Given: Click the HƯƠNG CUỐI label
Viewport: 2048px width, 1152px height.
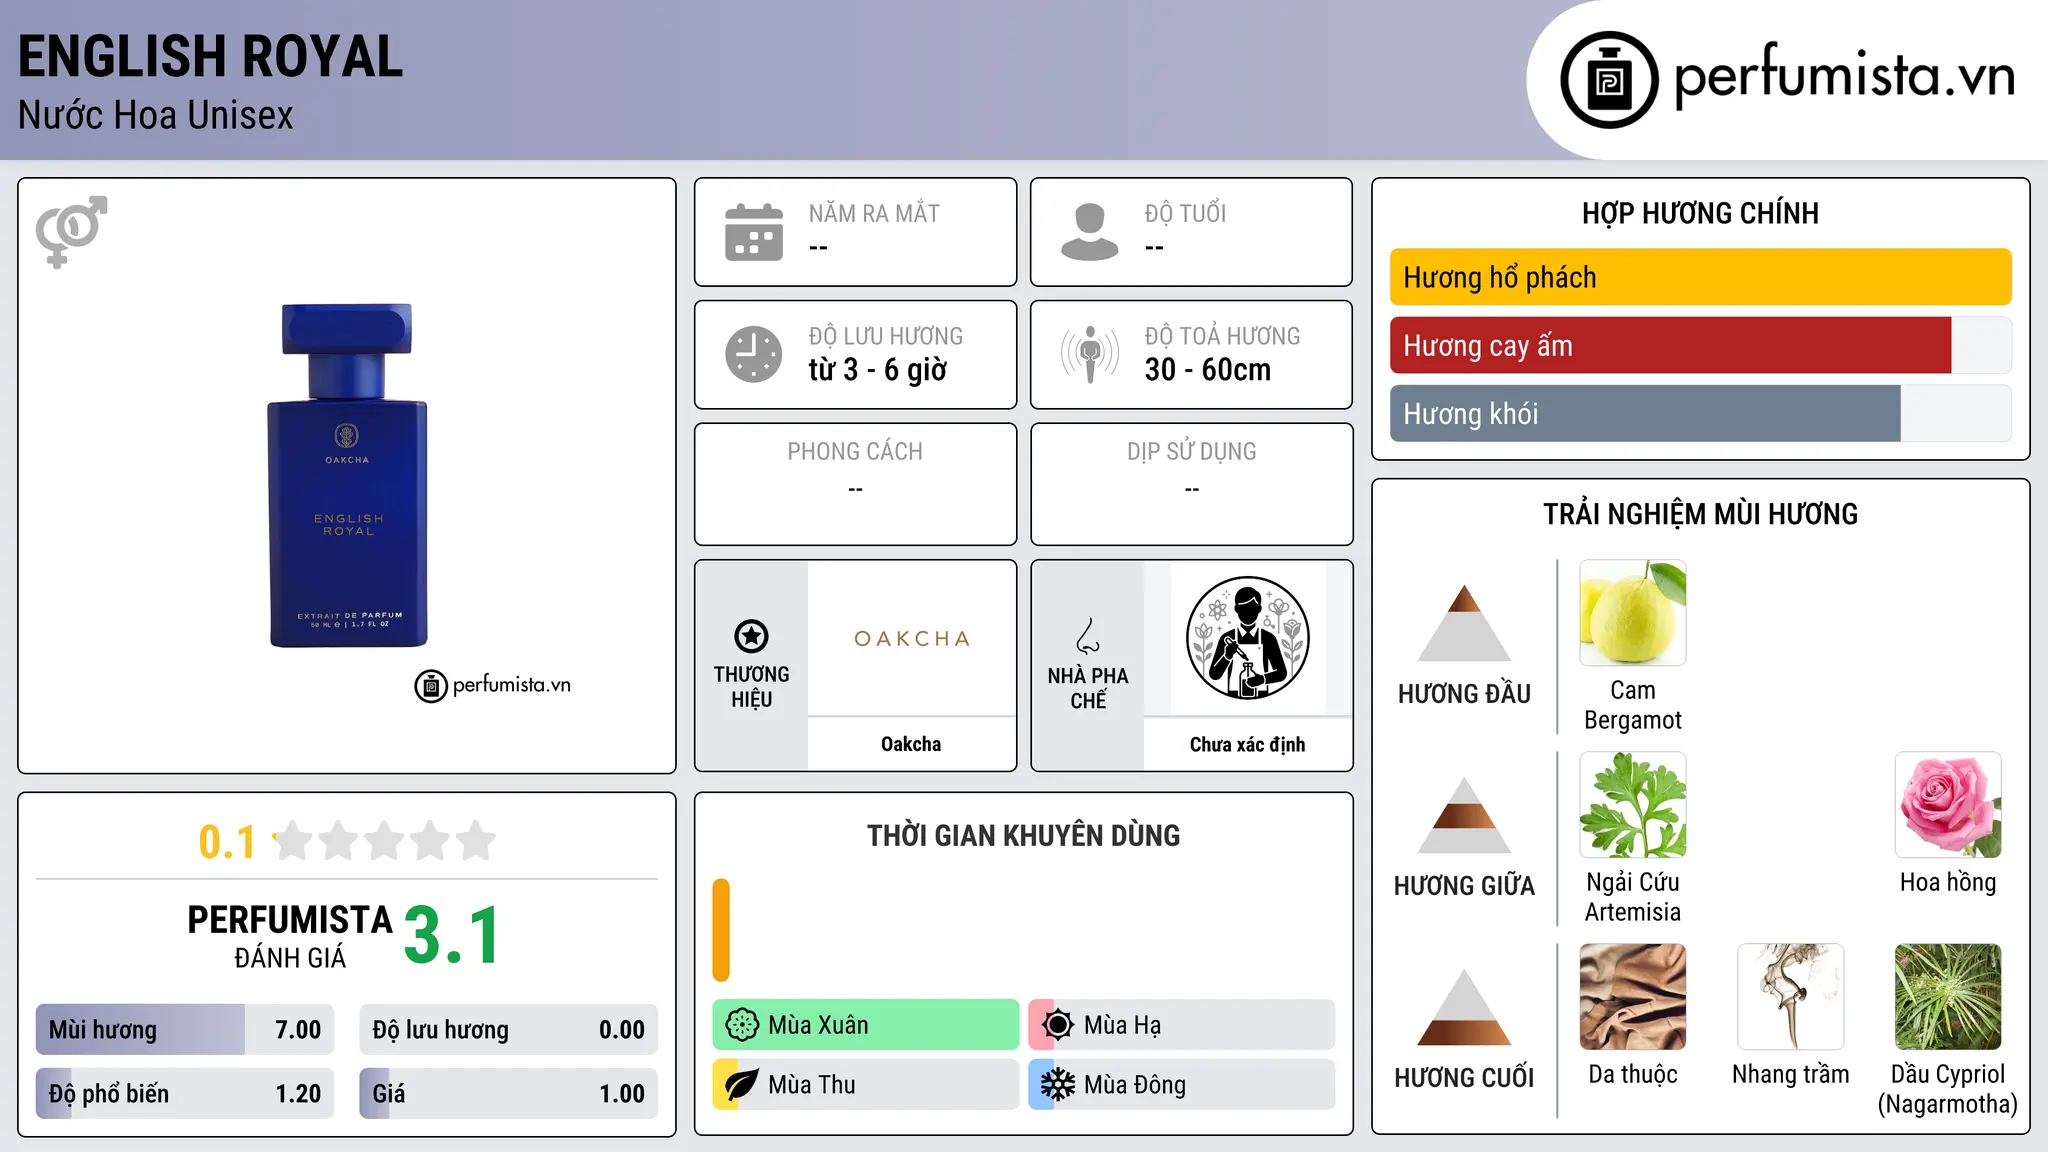Looking at the screenshot, I should (x=1464, y=1078).
